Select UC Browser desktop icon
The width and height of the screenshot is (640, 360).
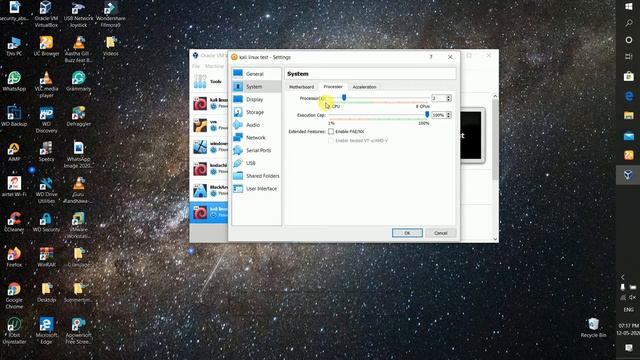(x=46, y=46)
